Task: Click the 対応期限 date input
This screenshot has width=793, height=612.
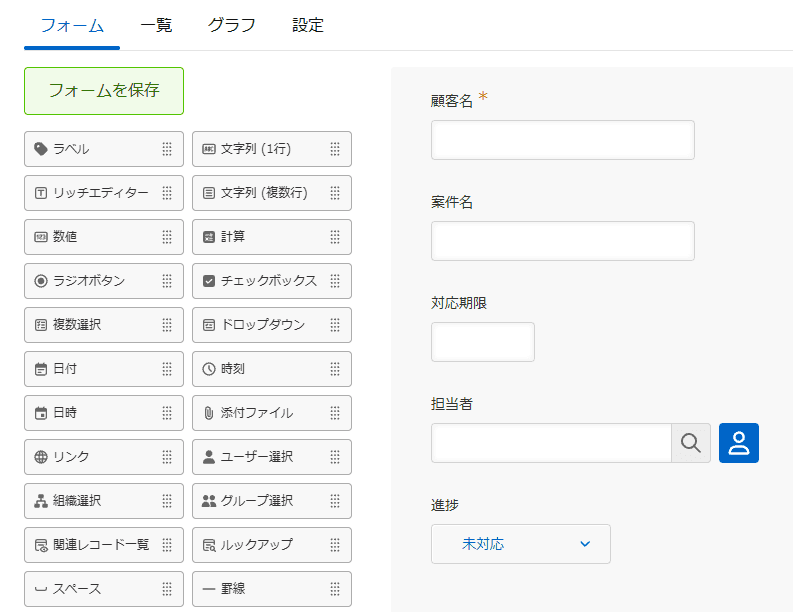Action: tap(483, 342)
